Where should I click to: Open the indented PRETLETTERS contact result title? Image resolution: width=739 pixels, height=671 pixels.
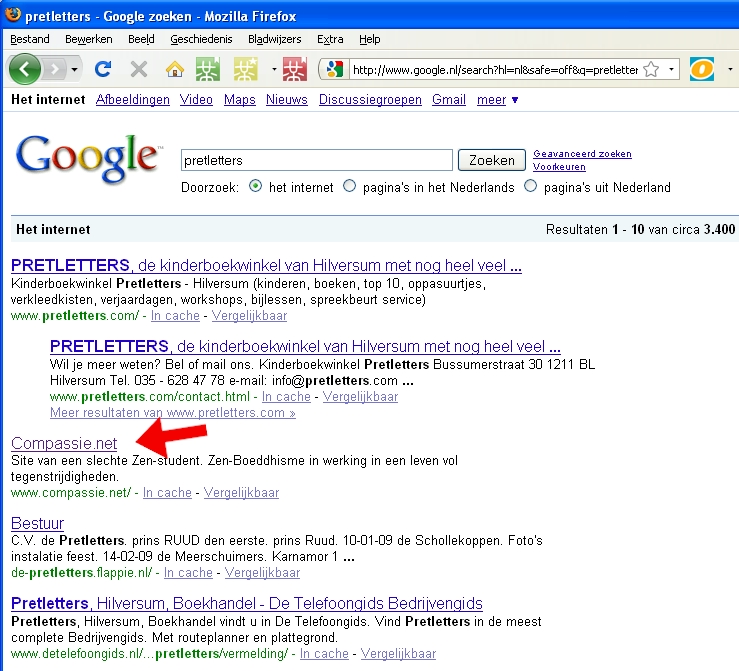pos(305,347)
